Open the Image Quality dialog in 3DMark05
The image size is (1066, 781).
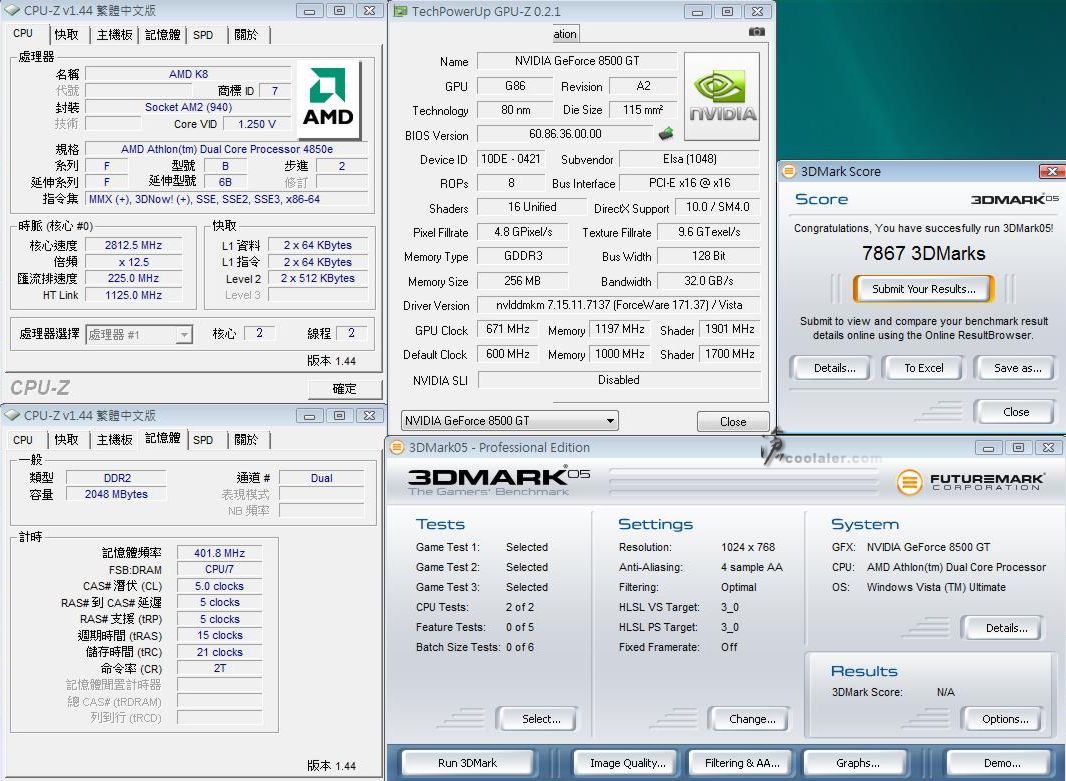click(627, 763)
